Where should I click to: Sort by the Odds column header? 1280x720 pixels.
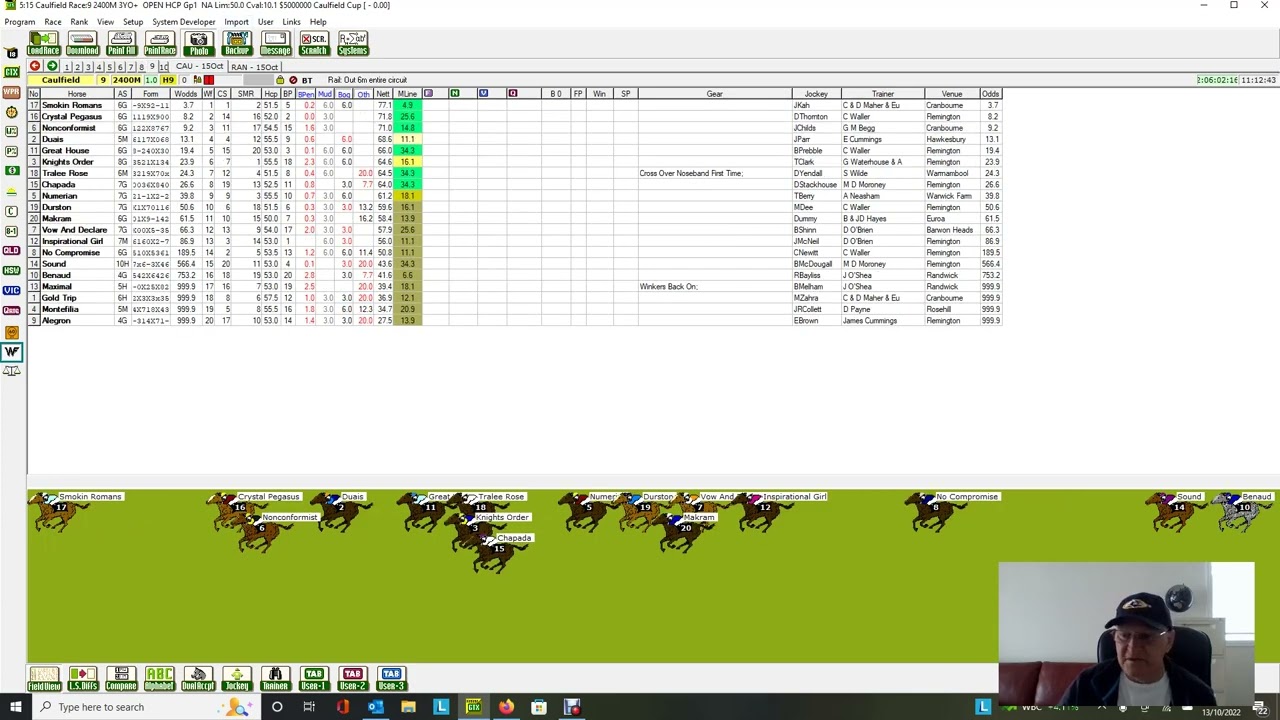coord(989,94)
